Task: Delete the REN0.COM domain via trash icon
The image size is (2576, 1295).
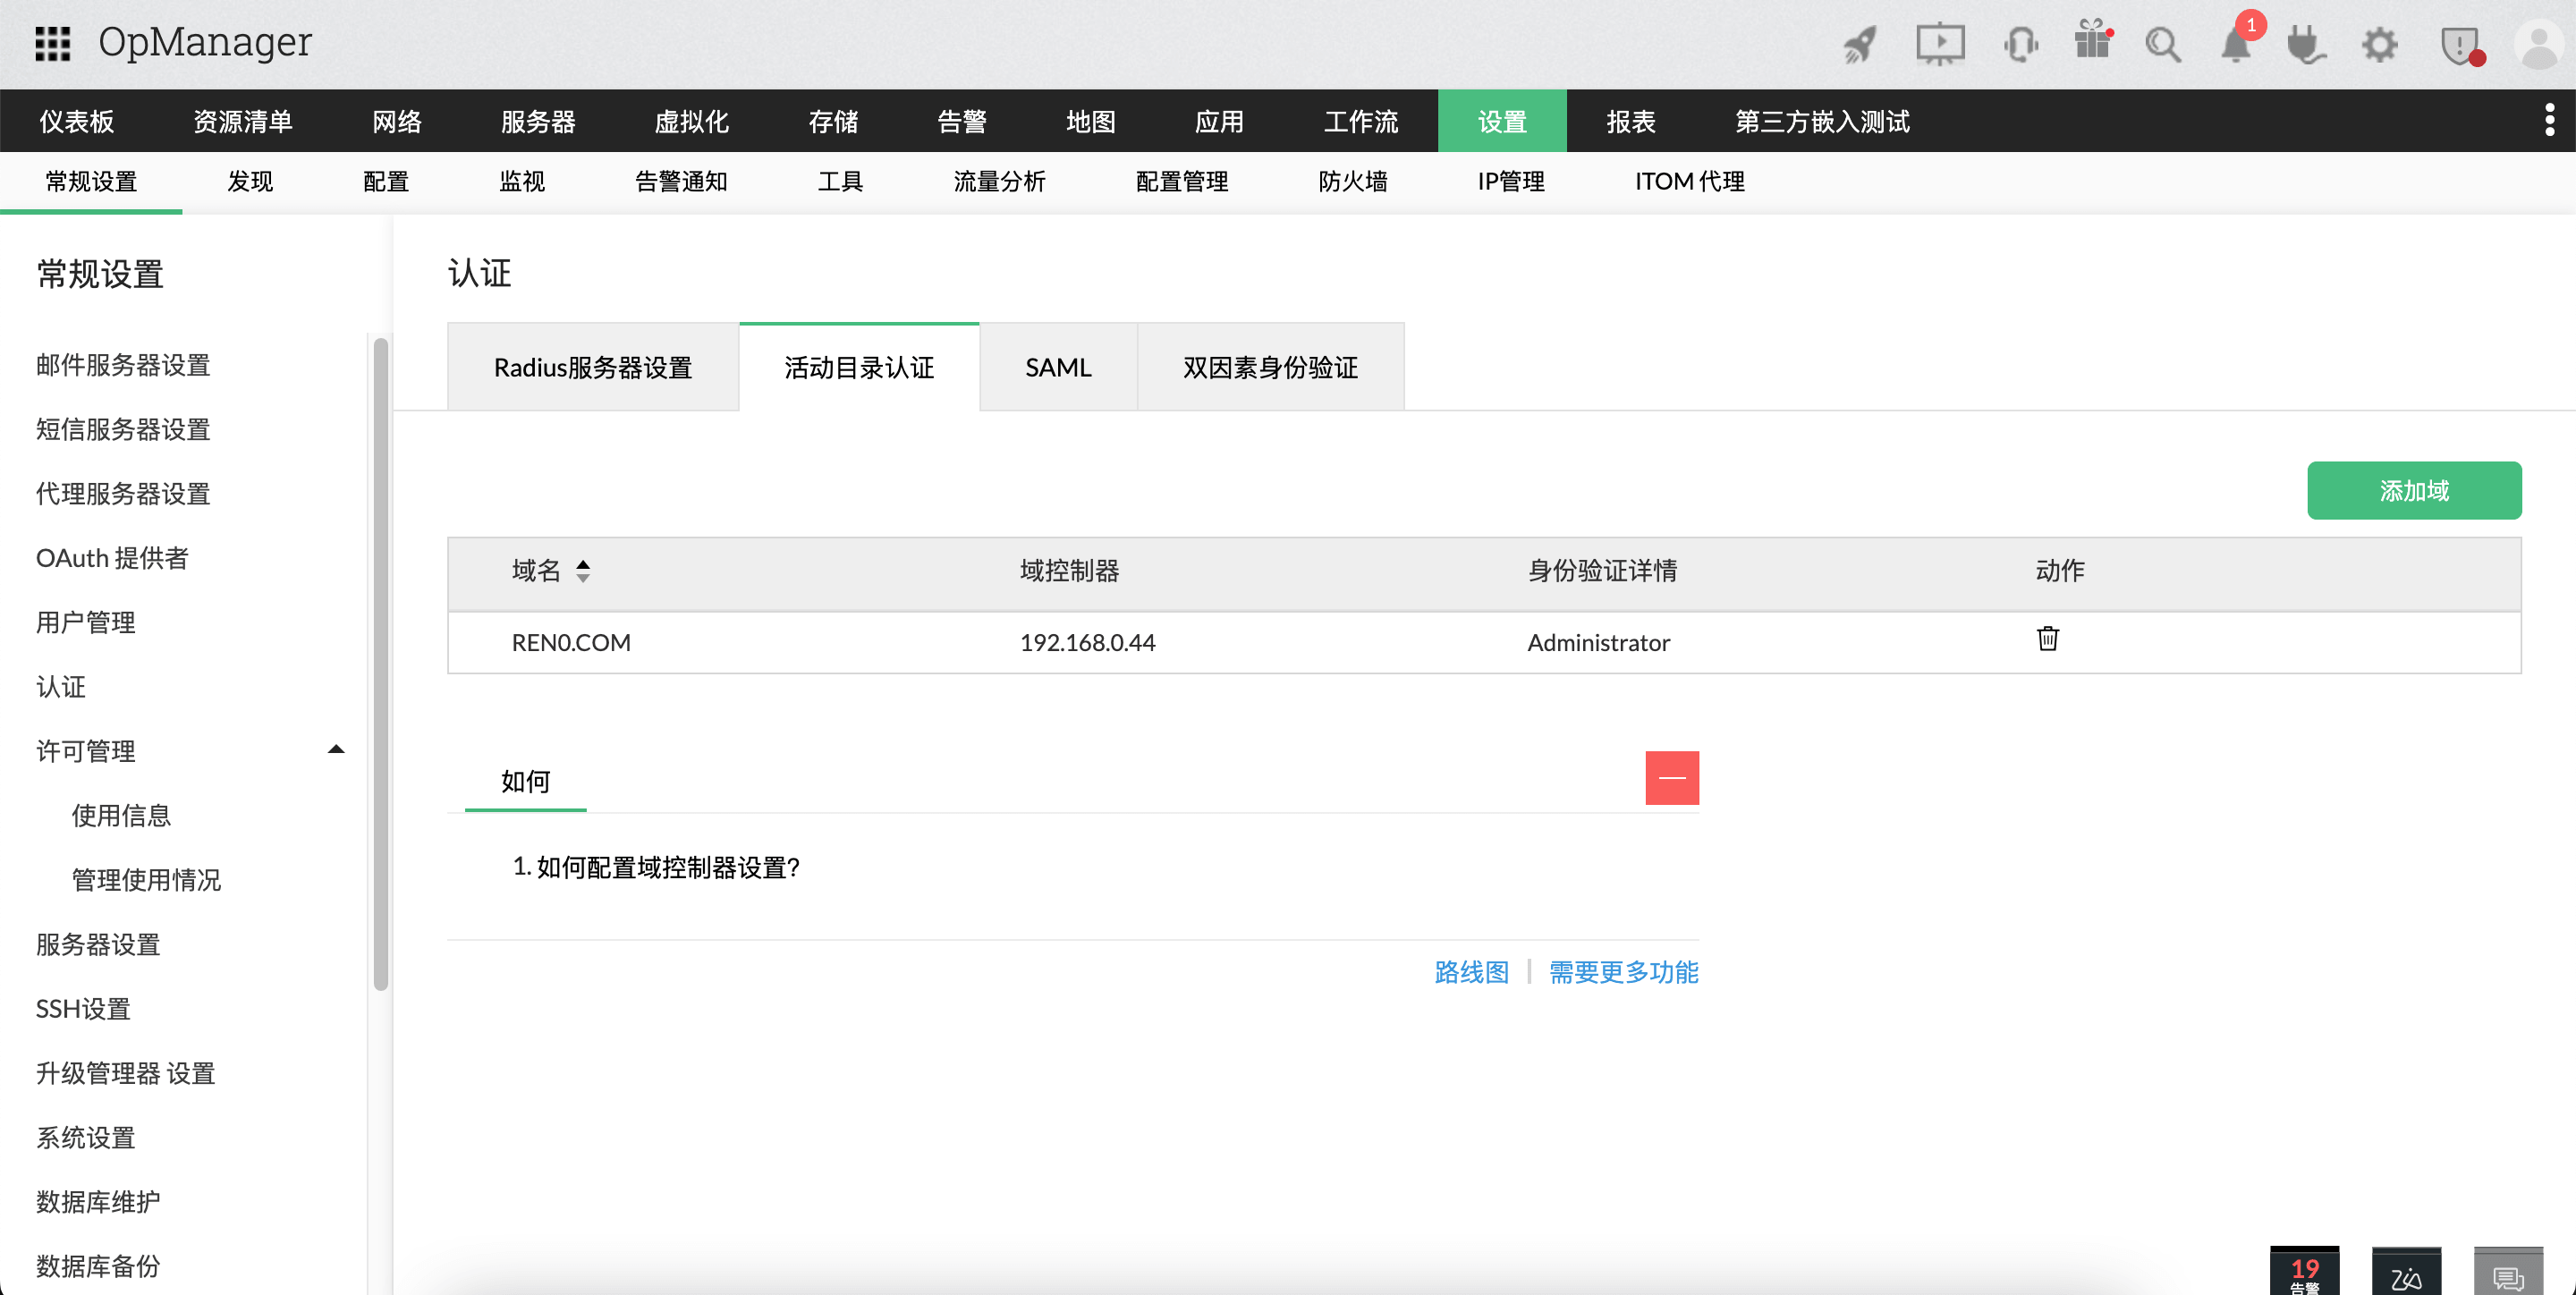Action: coord(2047,639)
